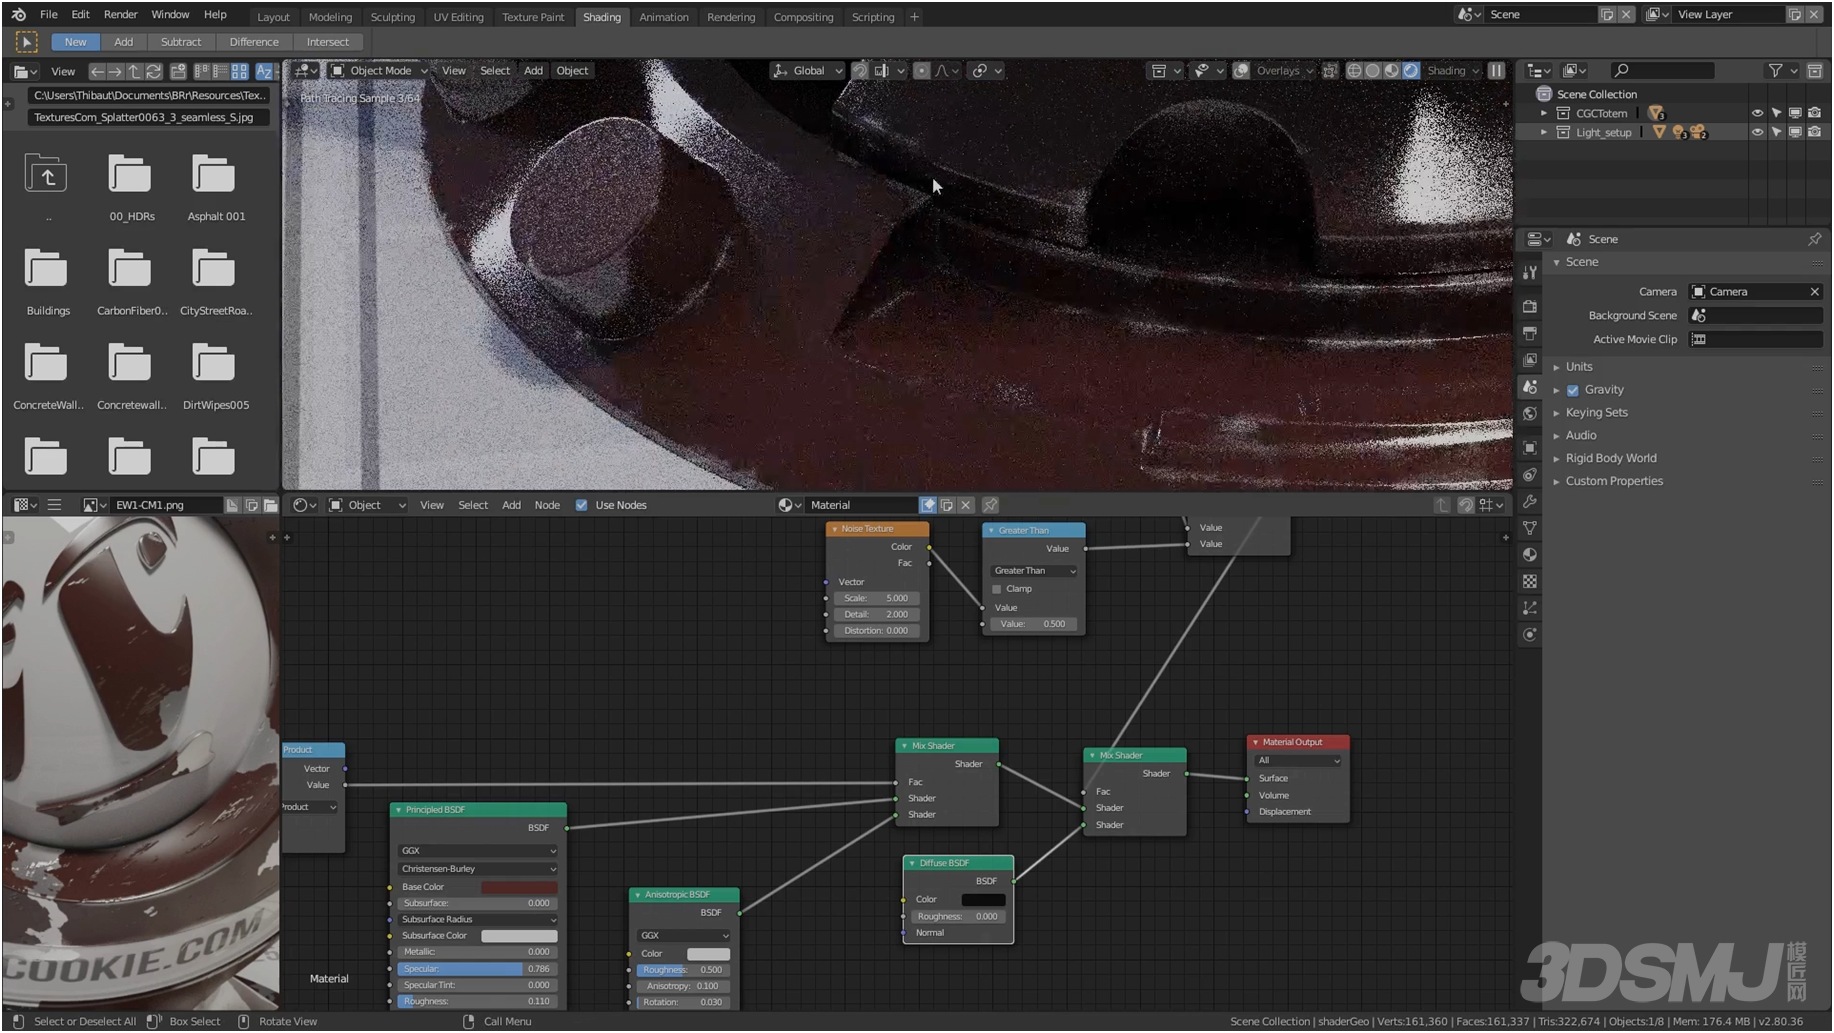
Task: Go to parent directory arrow in toolbar
Action: click(x=134, y=71)
